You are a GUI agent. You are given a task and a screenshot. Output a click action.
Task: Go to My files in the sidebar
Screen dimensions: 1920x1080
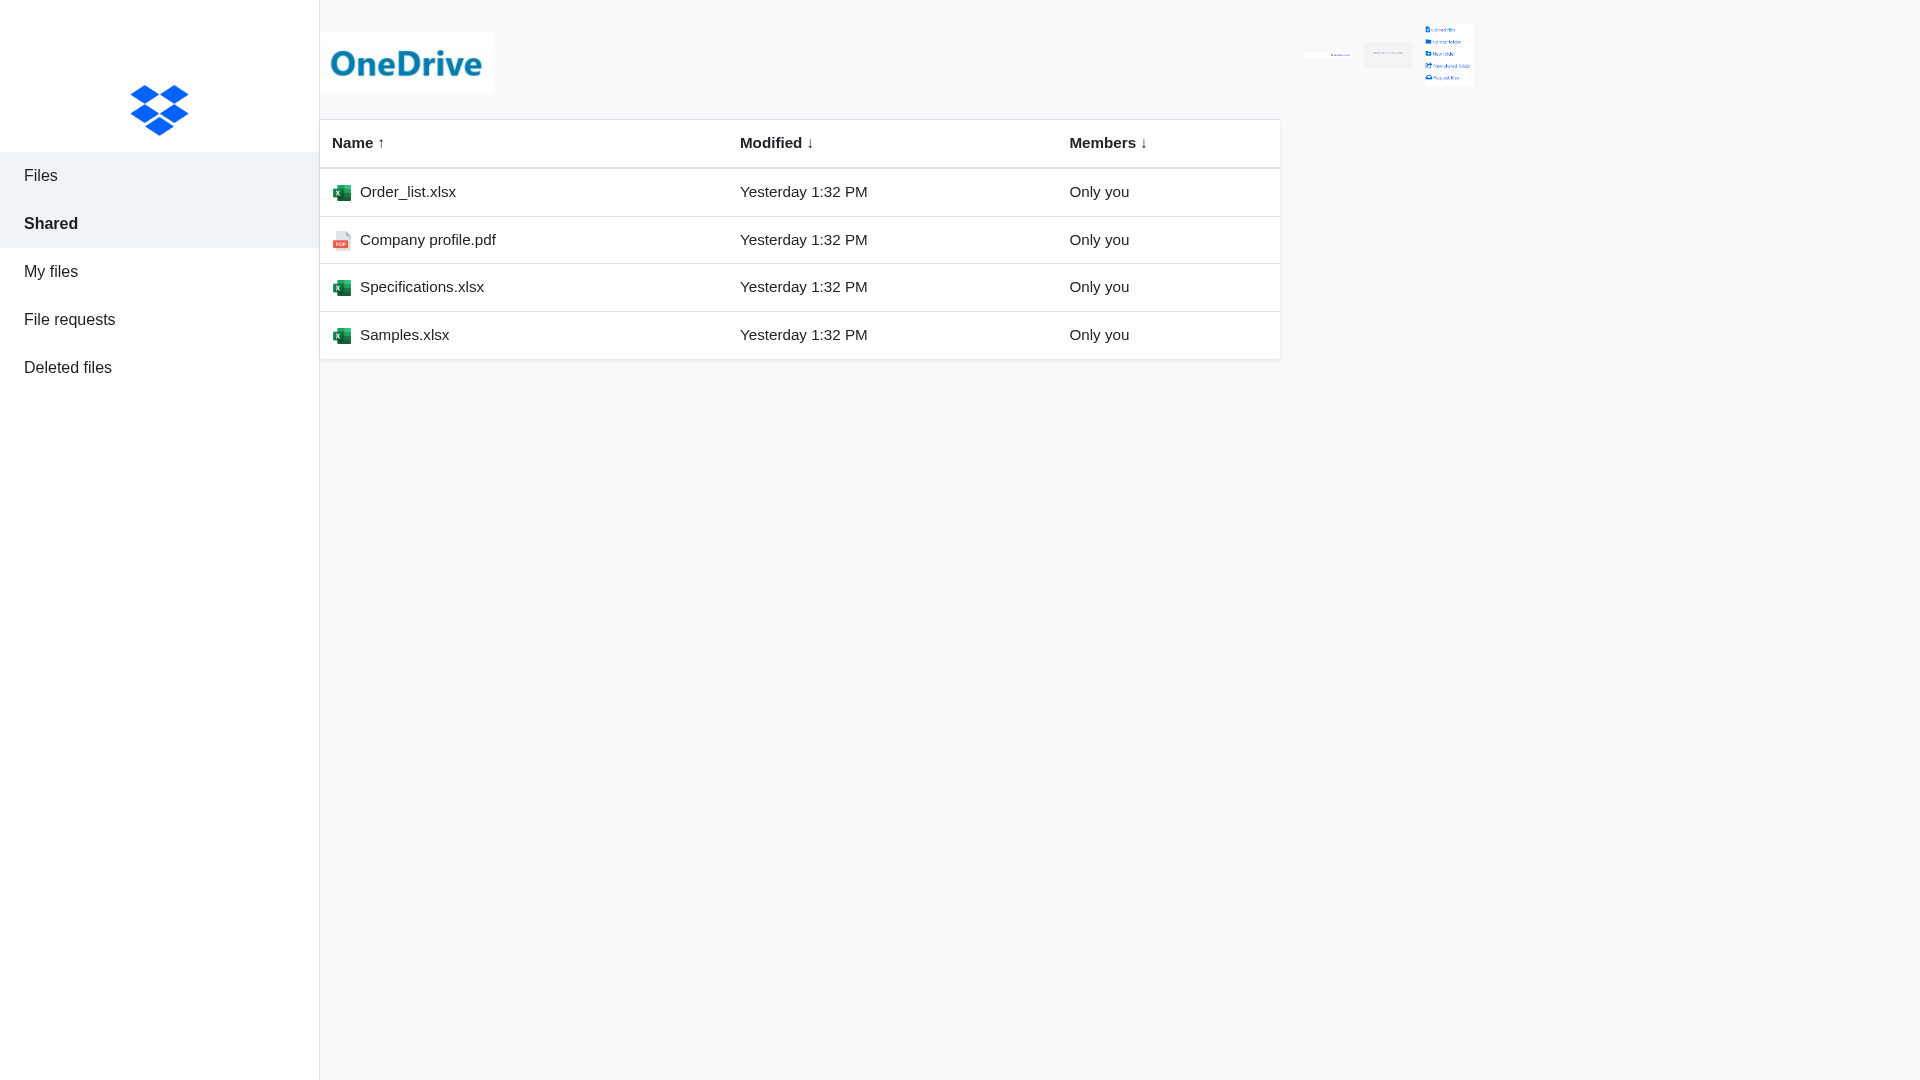159,272
